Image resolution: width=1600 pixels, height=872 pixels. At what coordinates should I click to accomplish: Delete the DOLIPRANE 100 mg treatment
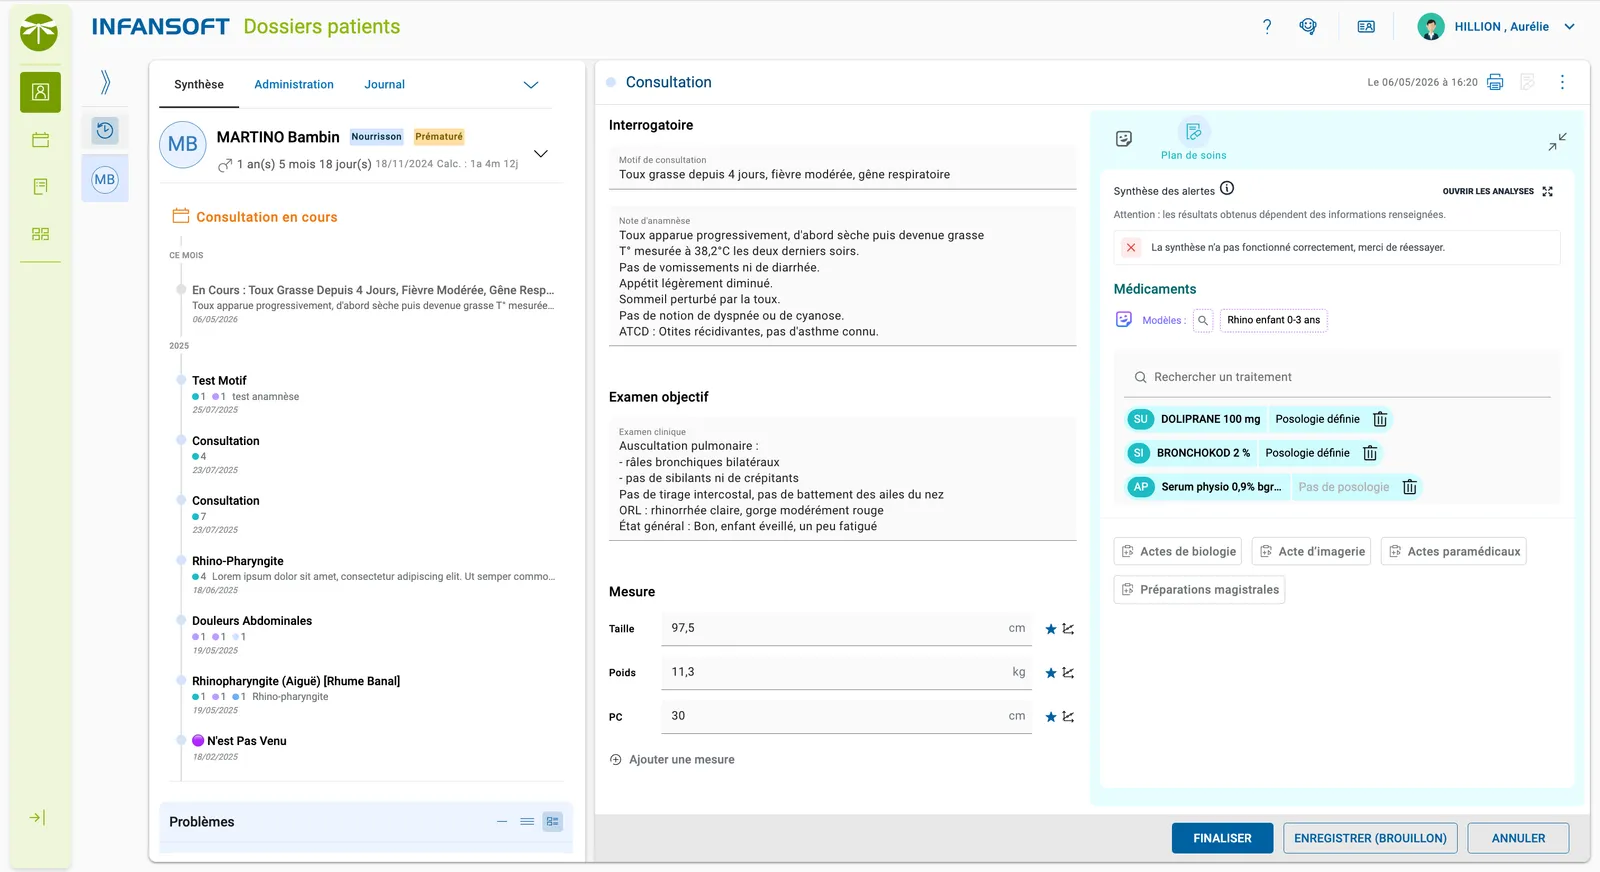click(1380, 419)
